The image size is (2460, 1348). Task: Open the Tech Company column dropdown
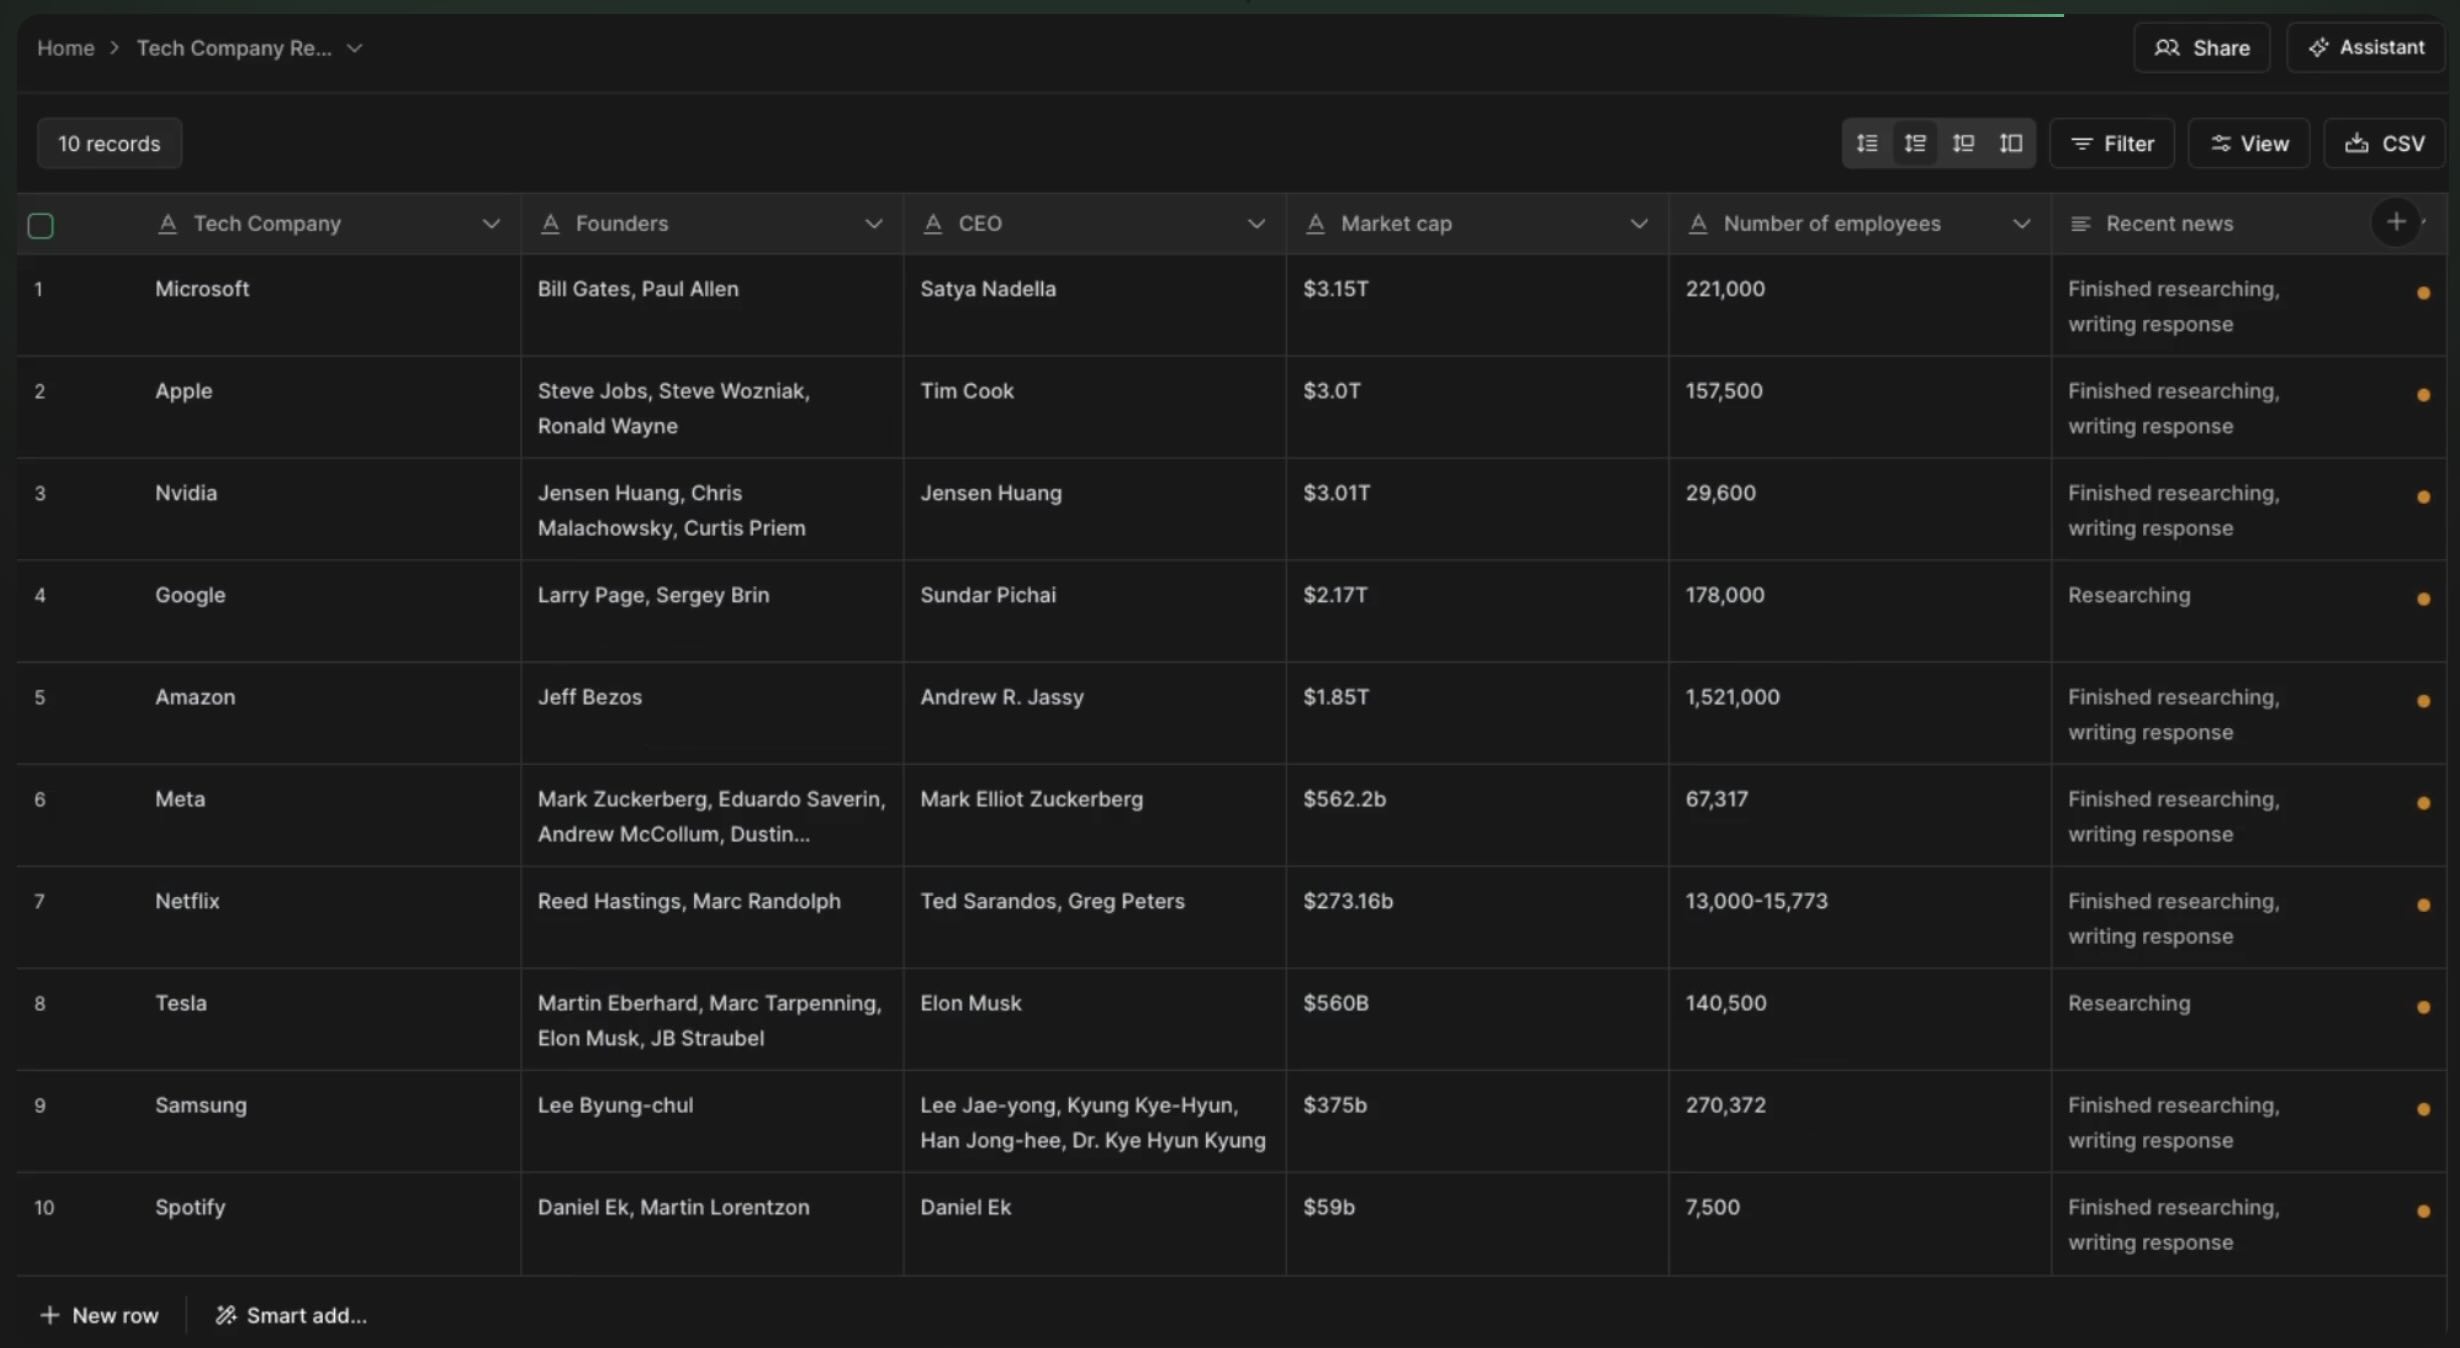tap(491, 224)
